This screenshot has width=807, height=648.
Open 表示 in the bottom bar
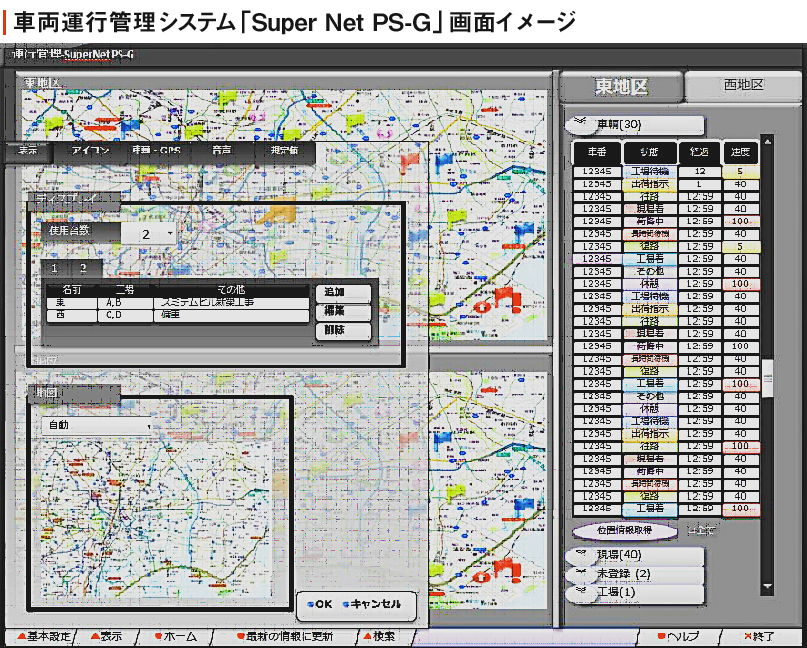107,637
